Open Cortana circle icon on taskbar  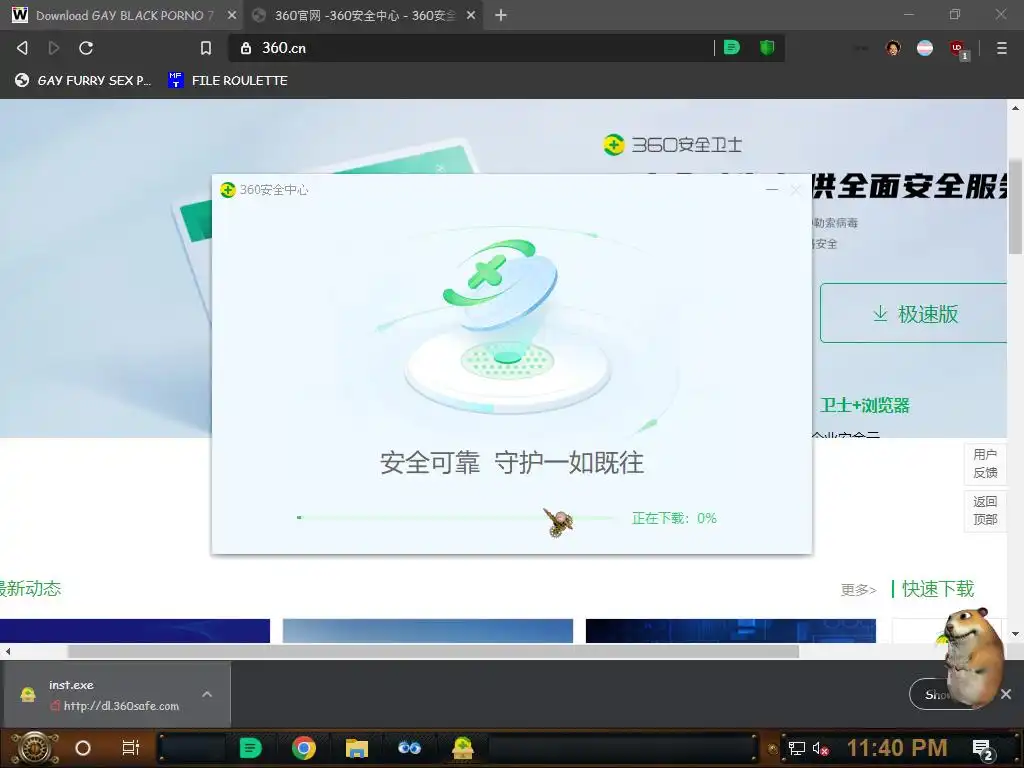pos(83,748)
